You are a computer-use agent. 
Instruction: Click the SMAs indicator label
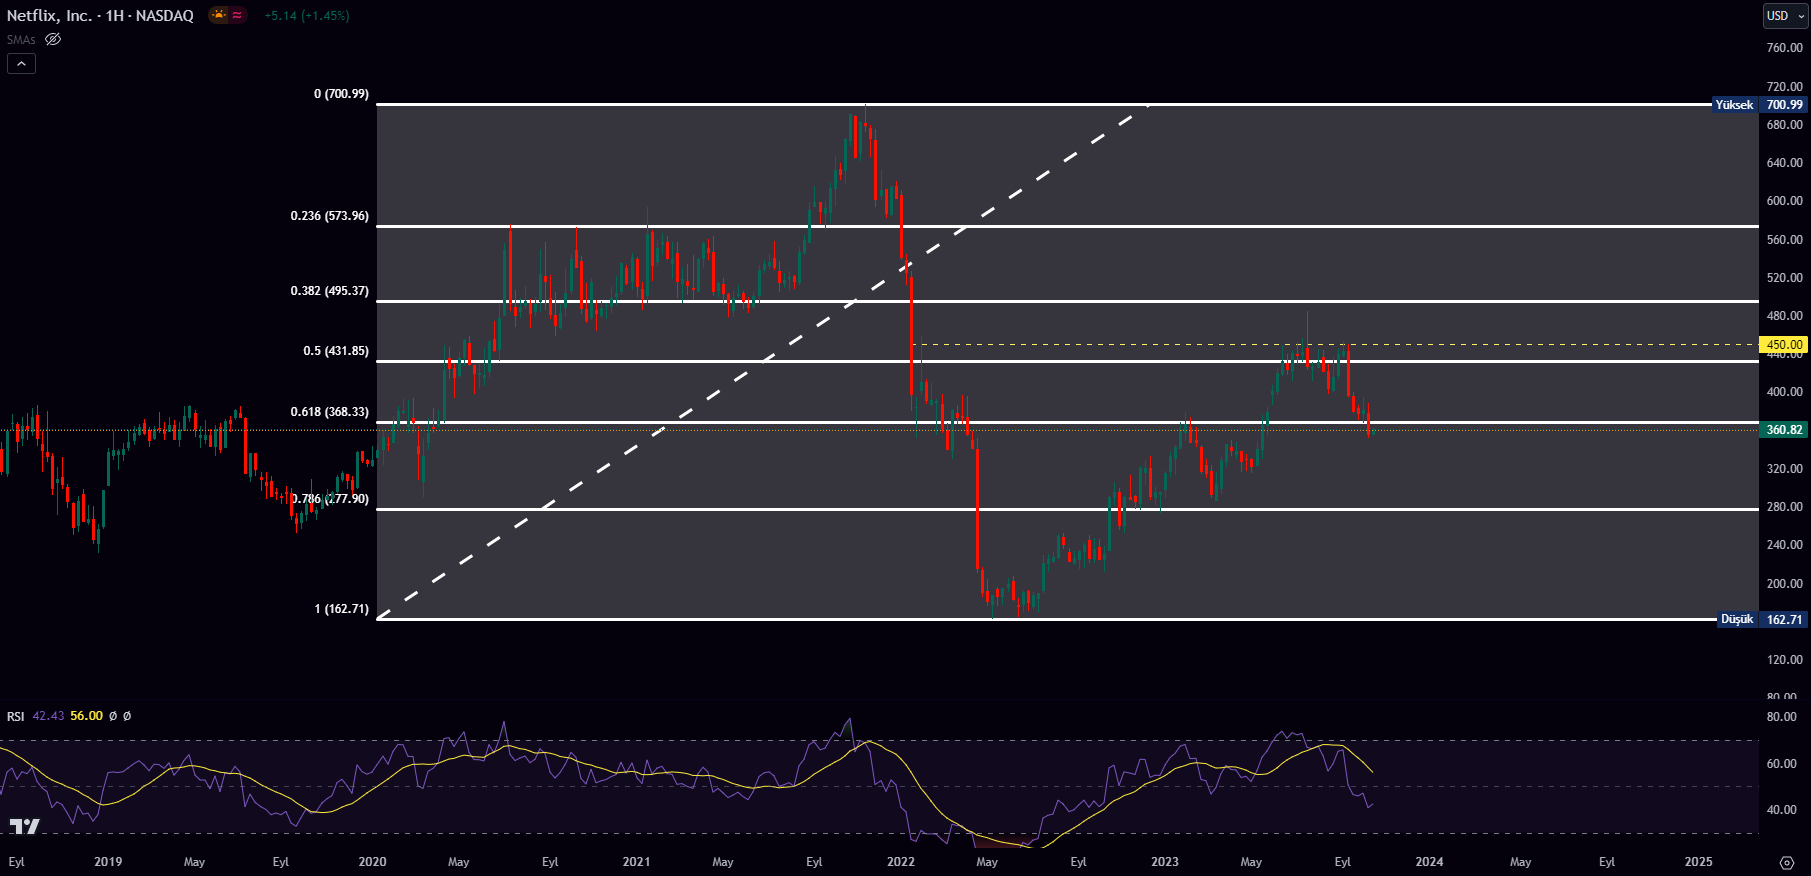pyautogui.click(x=21, y=40)
